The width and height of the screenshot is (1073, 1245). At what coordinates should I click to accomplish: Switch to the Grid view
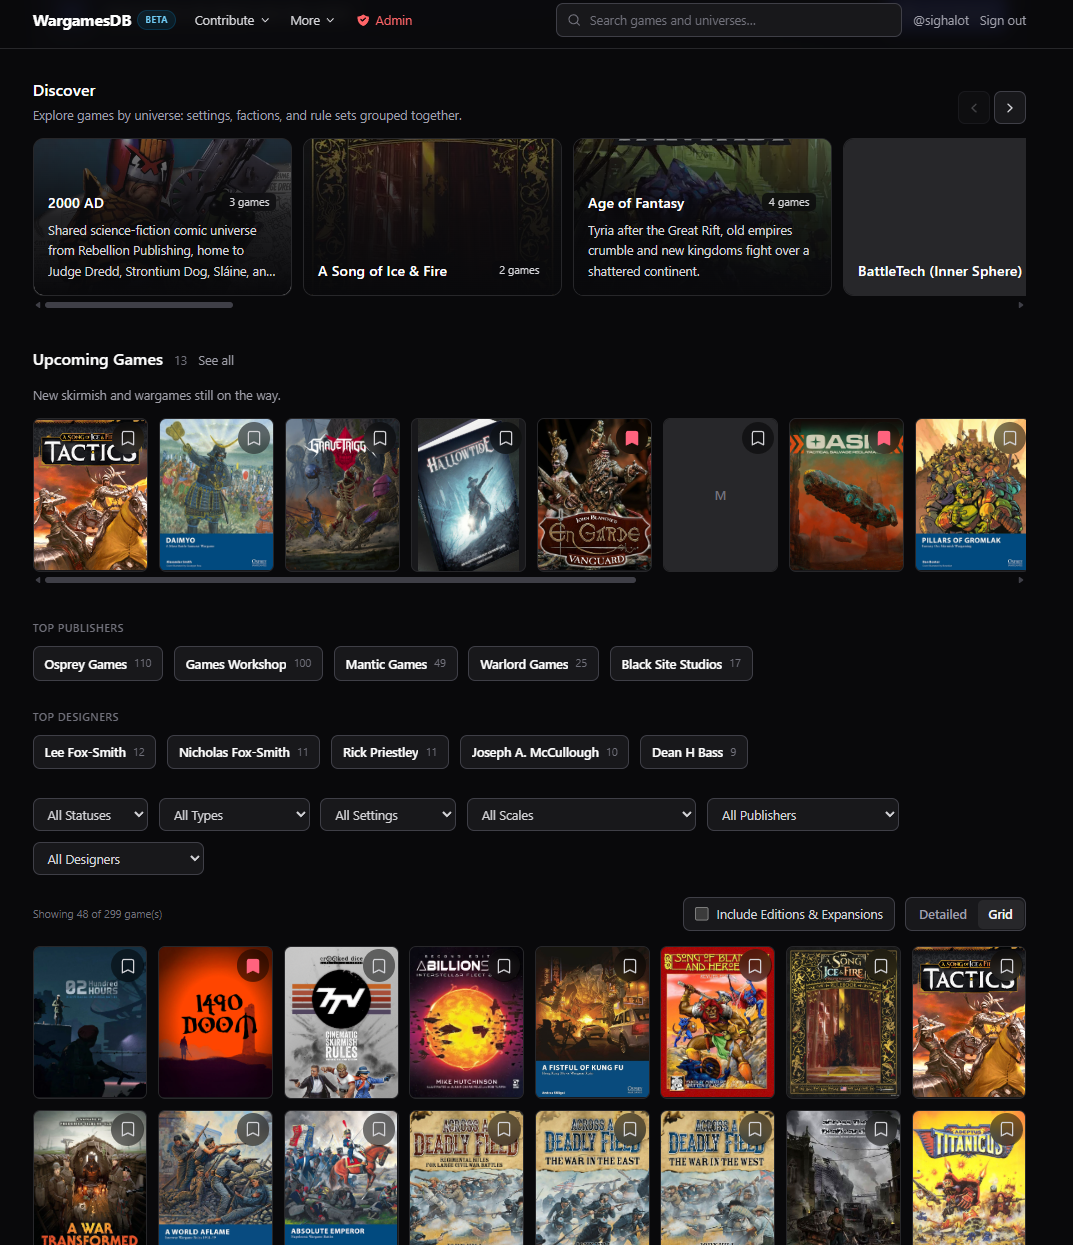(x=1000, y=914)
